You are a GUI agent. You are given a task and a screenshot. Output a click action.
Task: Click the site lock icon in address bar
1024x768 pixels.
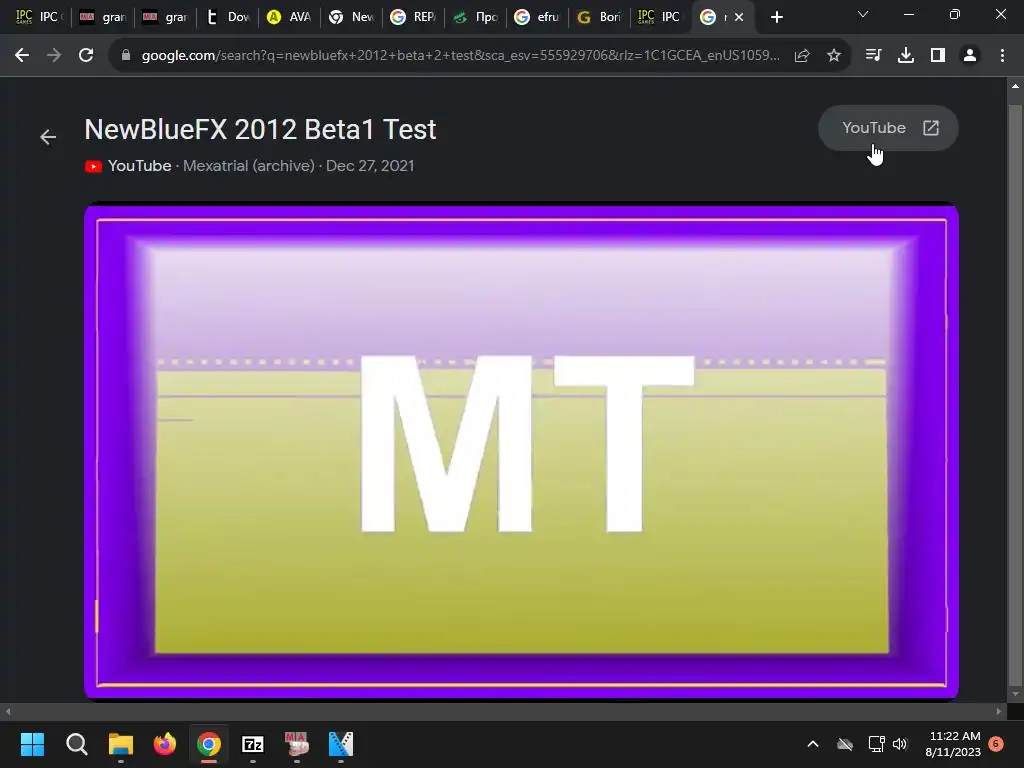click(x=126, y=56)
